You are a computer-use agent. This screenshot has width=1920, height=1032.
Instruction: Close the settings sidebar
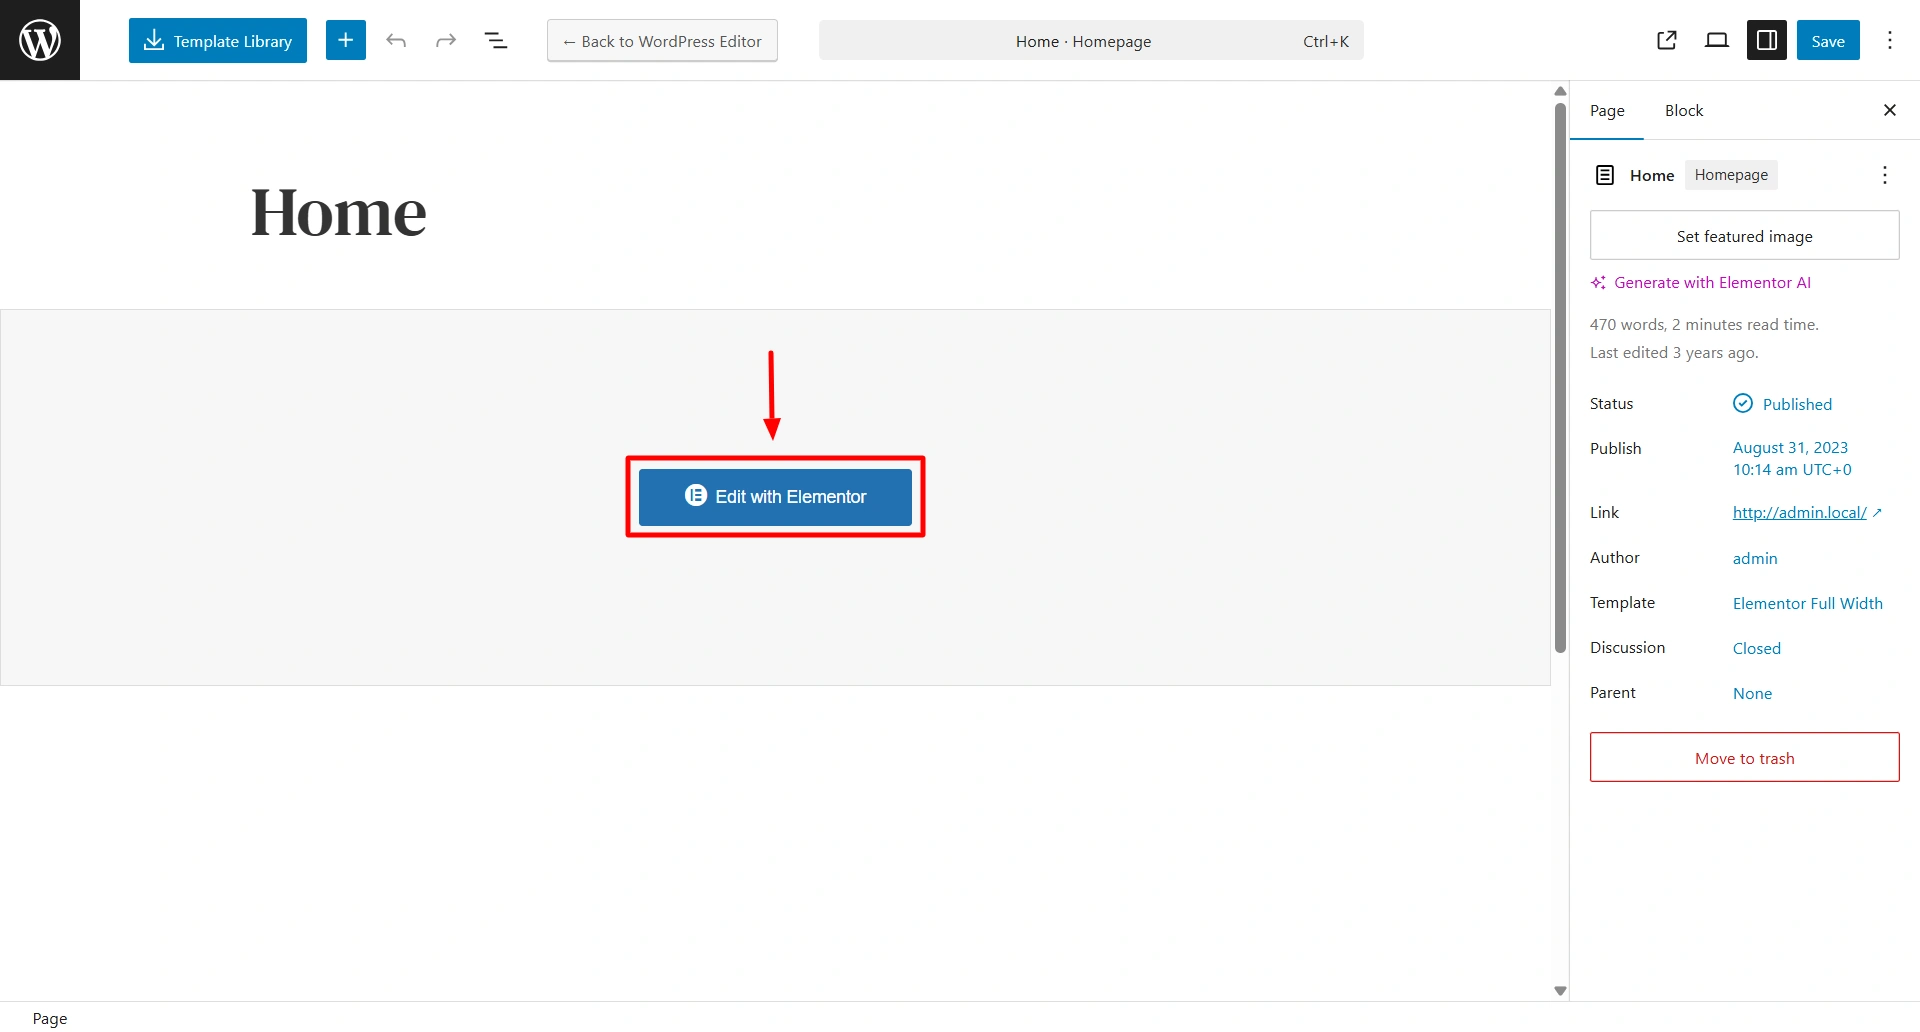(x=1890, y=110)
